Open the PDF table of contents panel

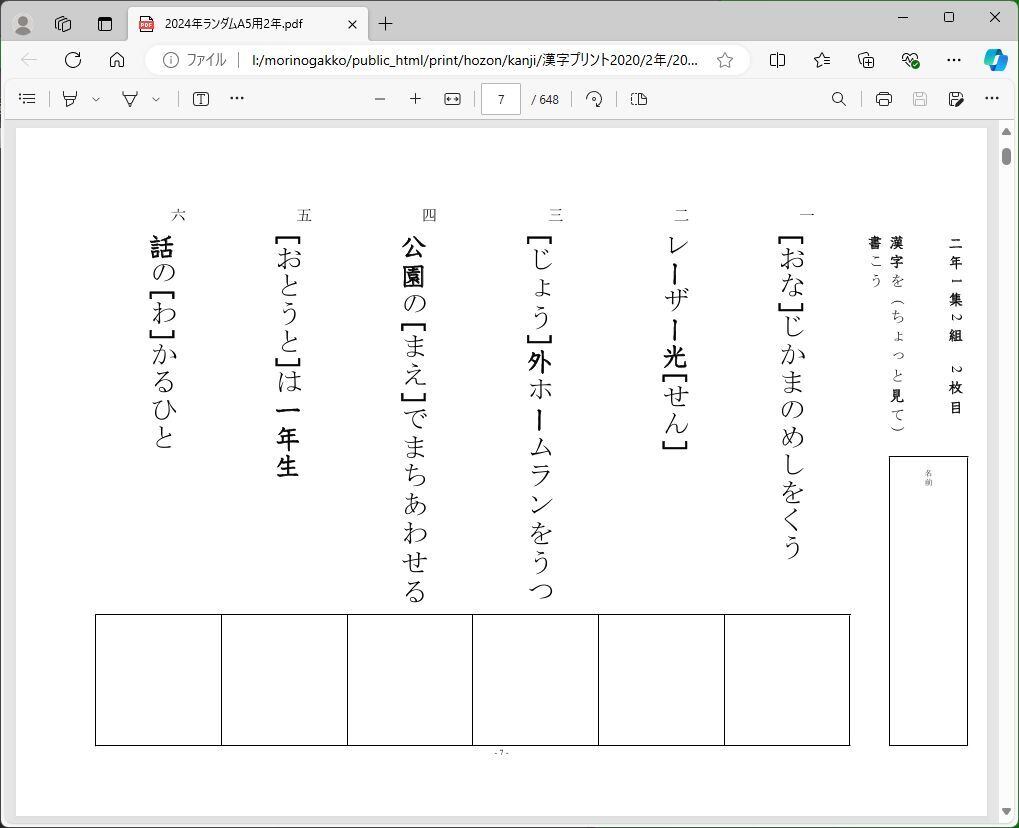point(27,99)
